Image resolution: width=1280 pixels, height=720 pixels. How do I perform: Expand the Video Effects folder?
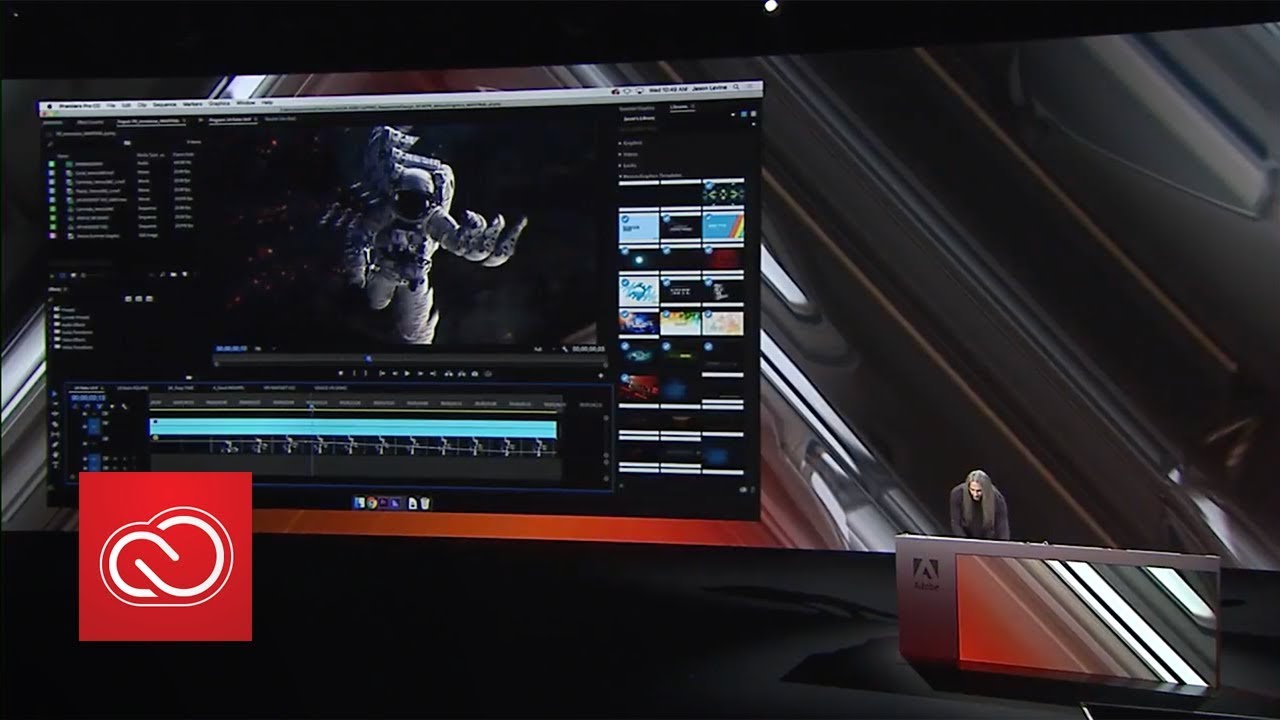coord(51,339)
